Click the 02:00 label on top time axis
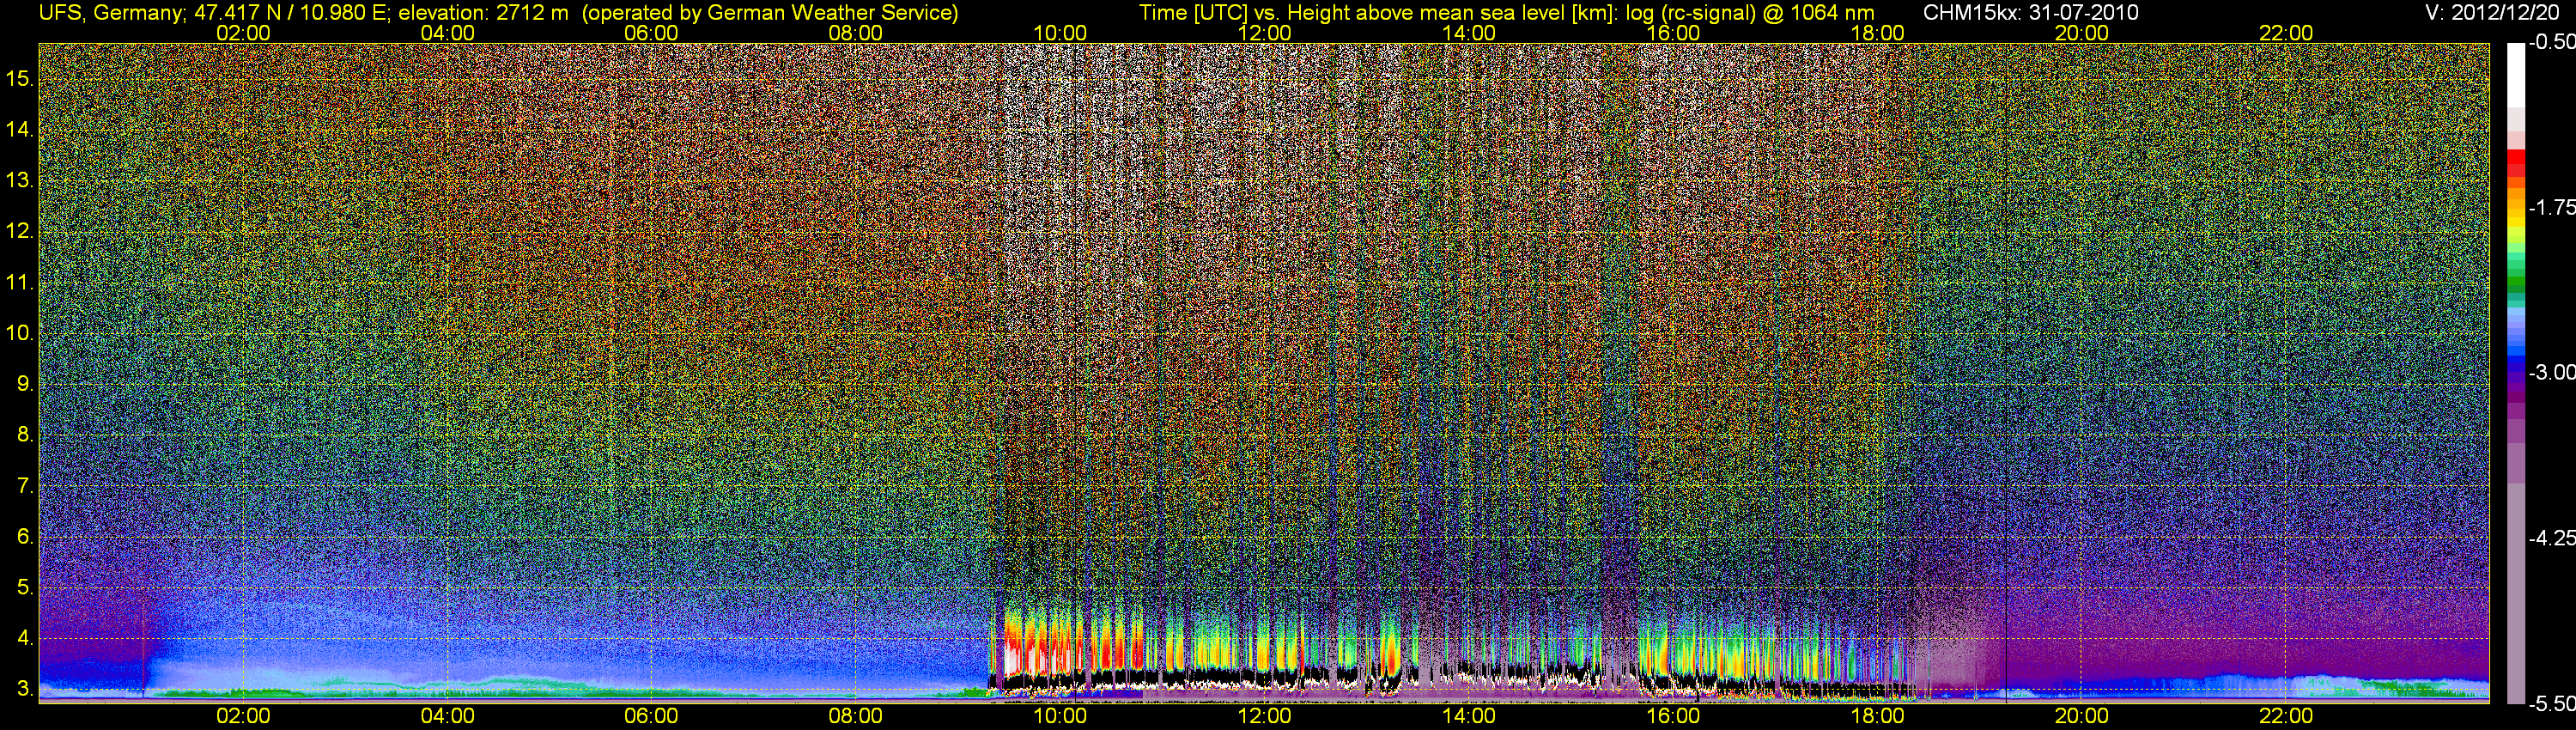Image resolution: width=2576 pixels, height=730 pixels. point(243,32)
